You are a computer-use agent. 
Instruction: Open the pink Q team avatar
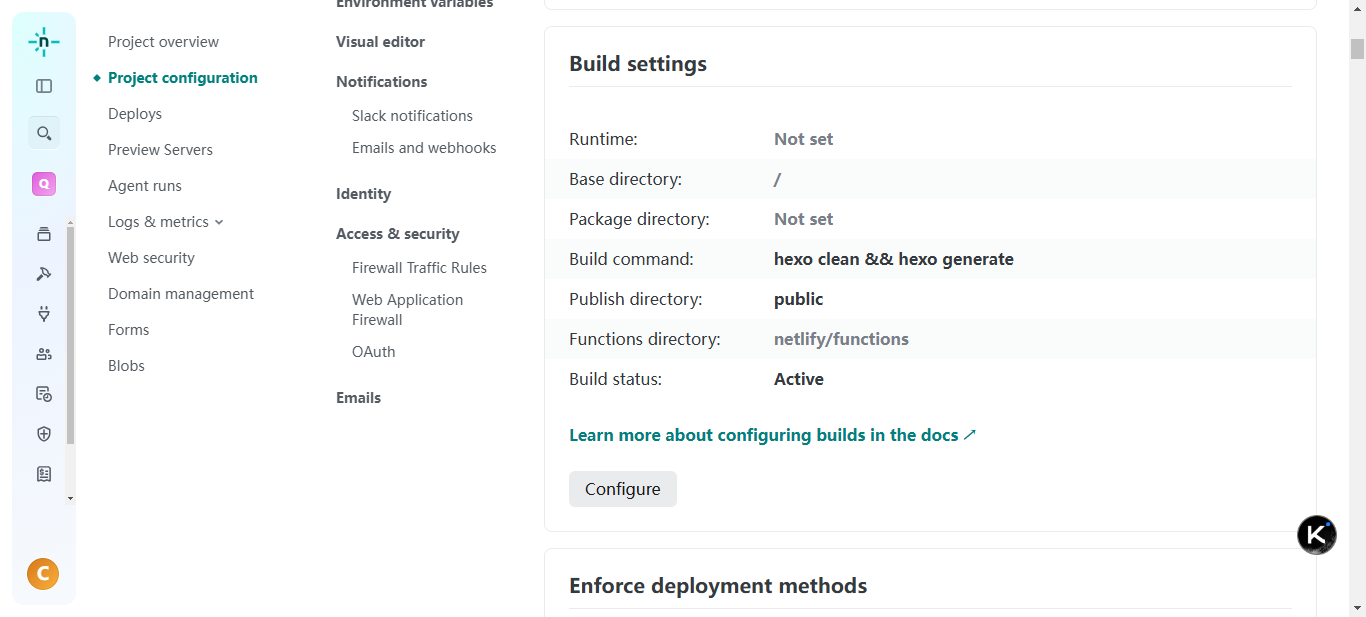pyautogui.click(x=44, y=184)
